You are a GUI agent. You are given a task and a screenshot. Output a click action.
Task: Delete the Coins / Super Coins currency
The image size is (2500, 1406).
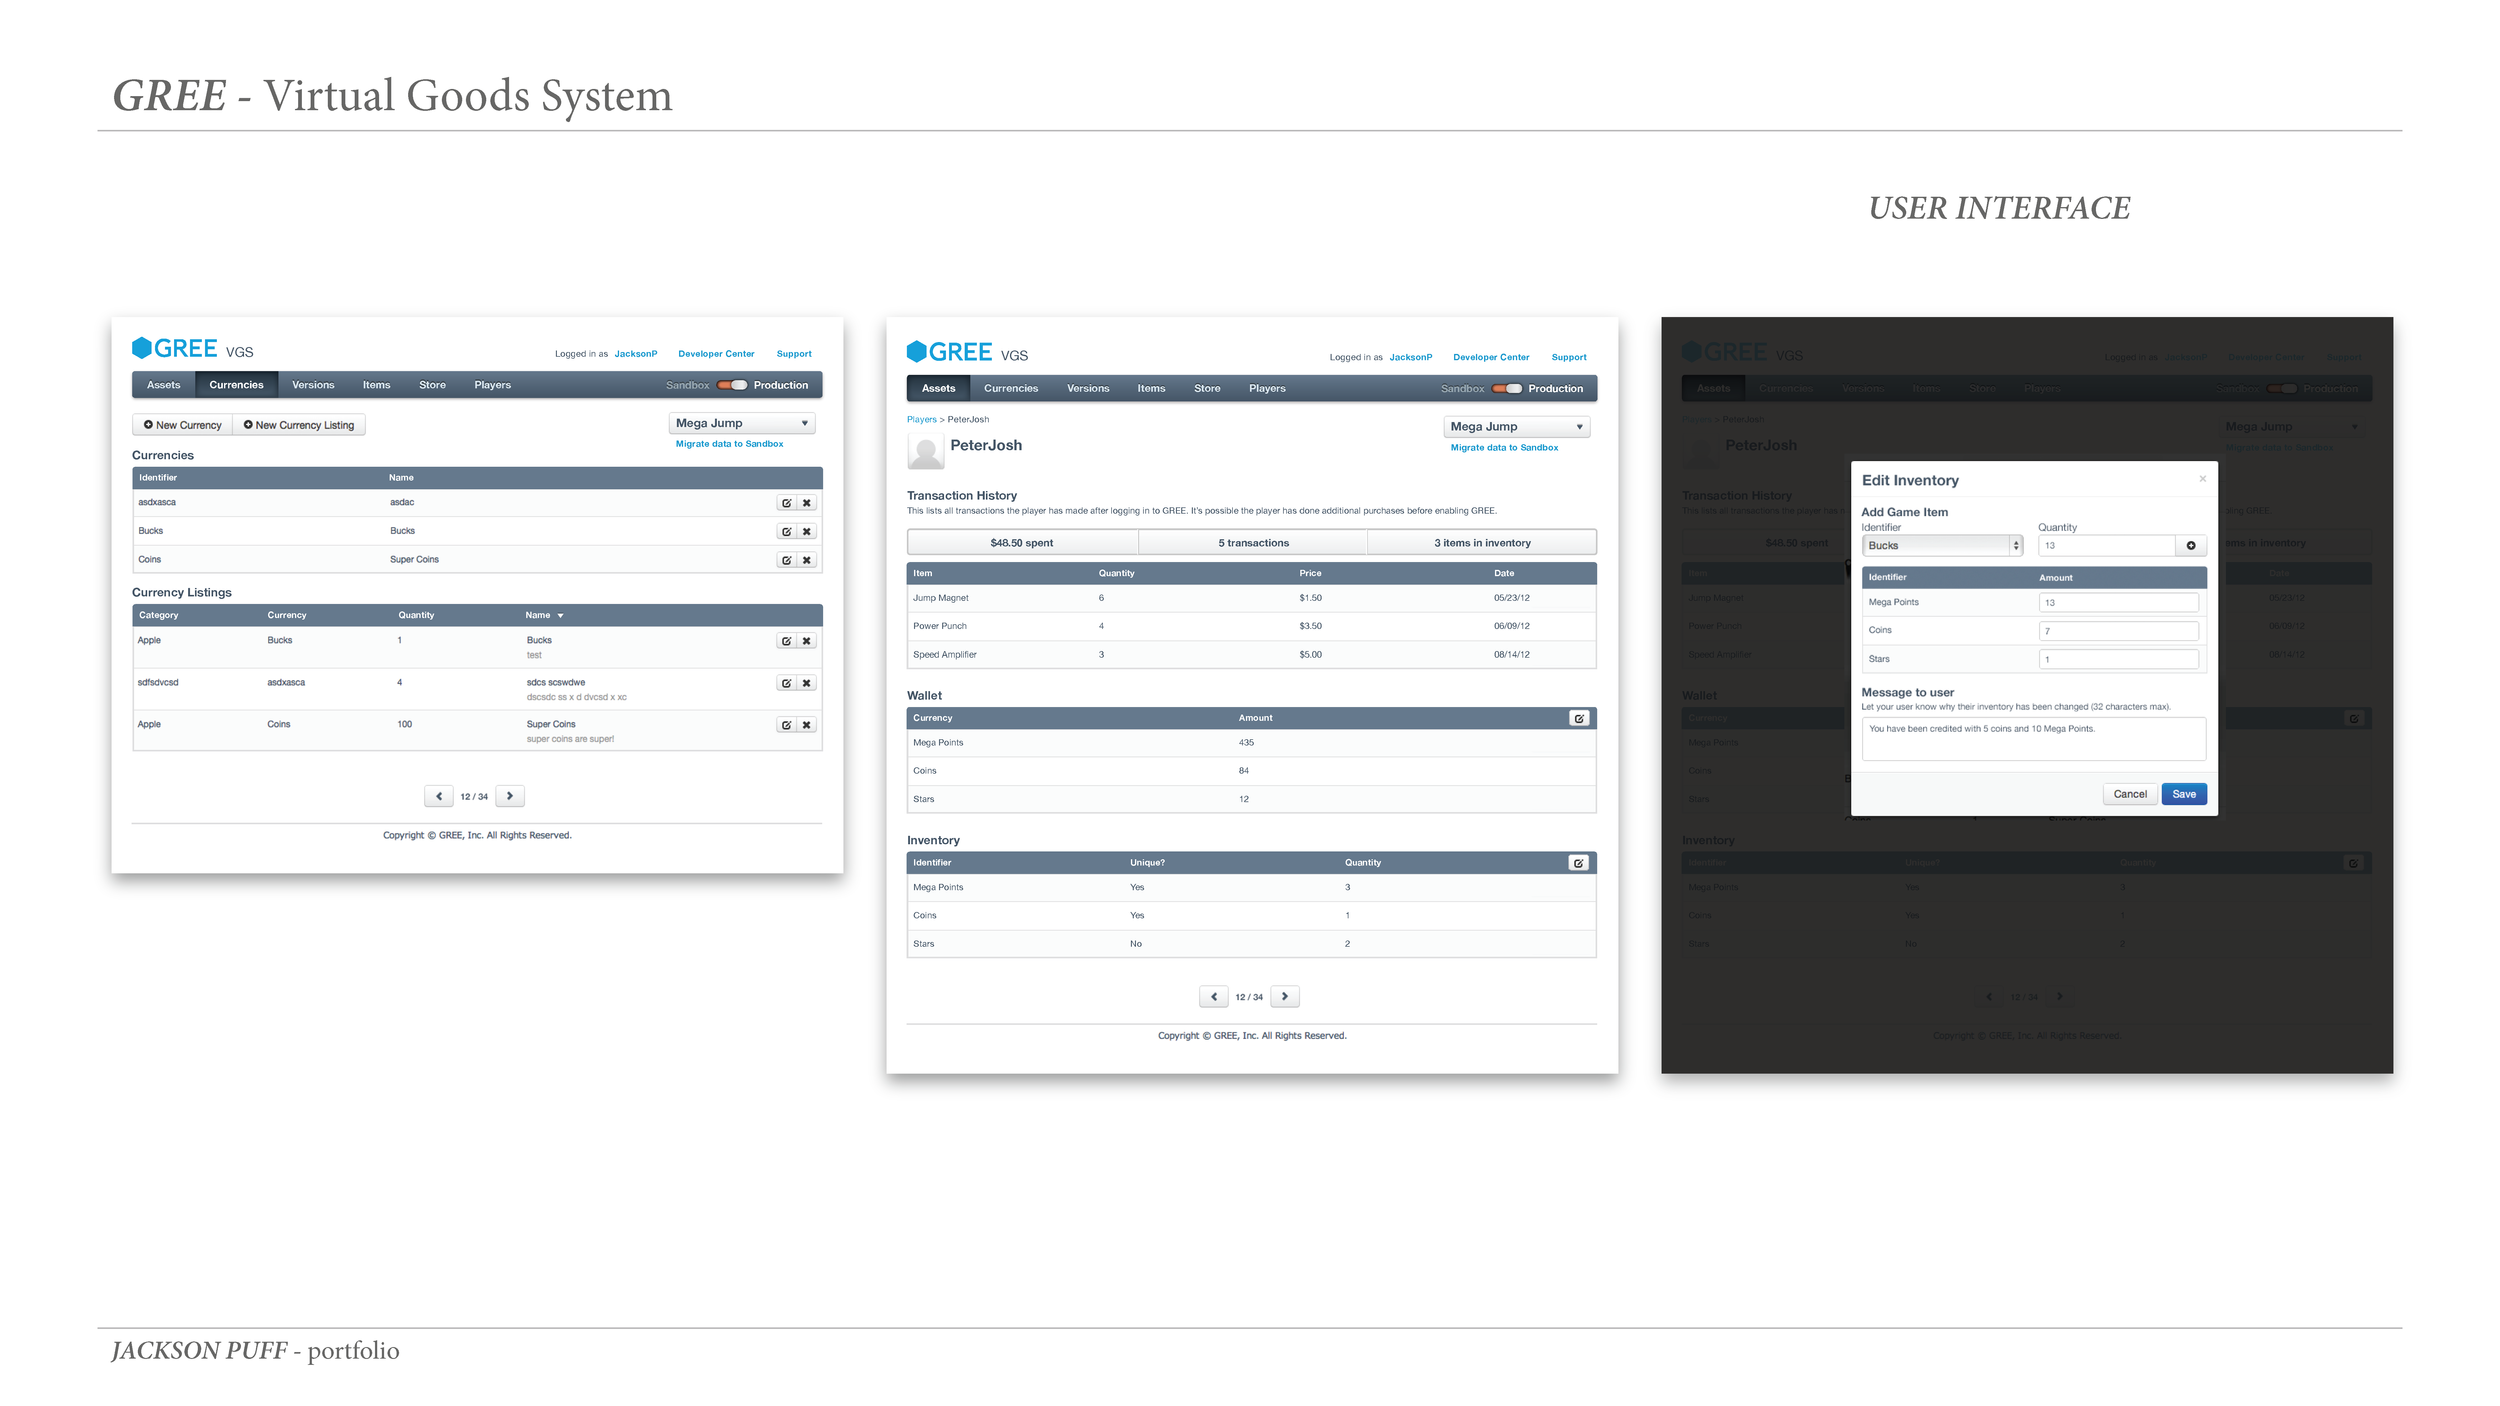(807, 560)
